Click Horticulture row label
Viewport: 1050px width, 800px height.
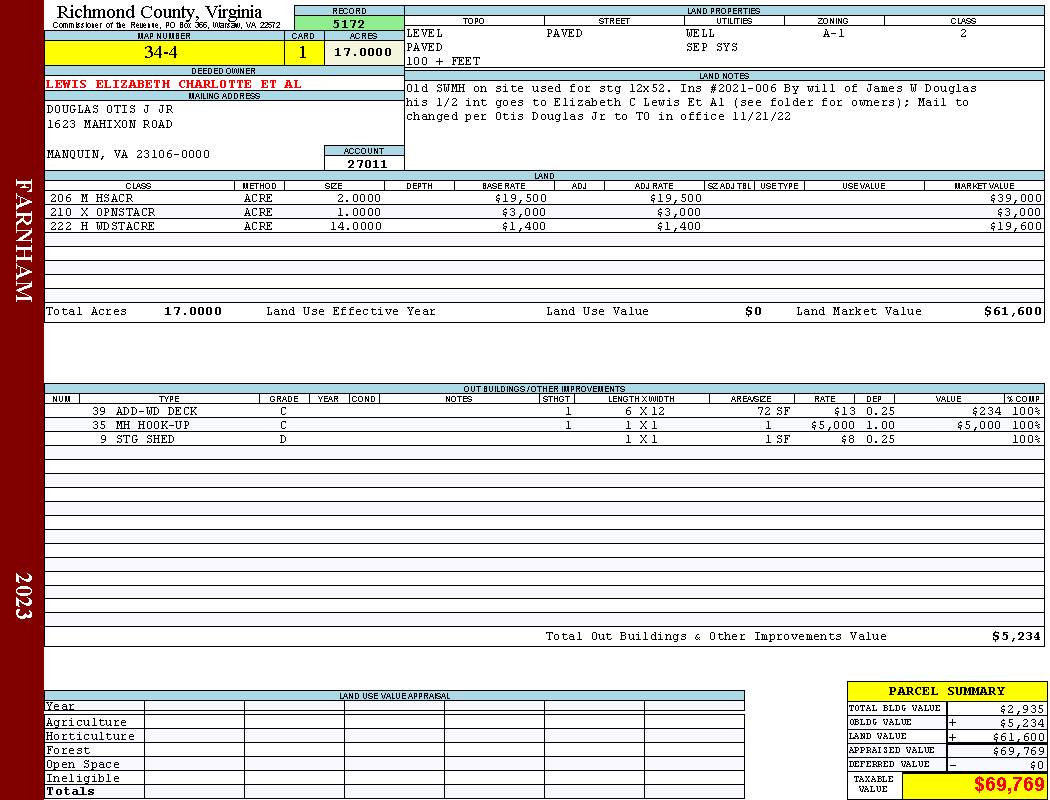point(90,736)
